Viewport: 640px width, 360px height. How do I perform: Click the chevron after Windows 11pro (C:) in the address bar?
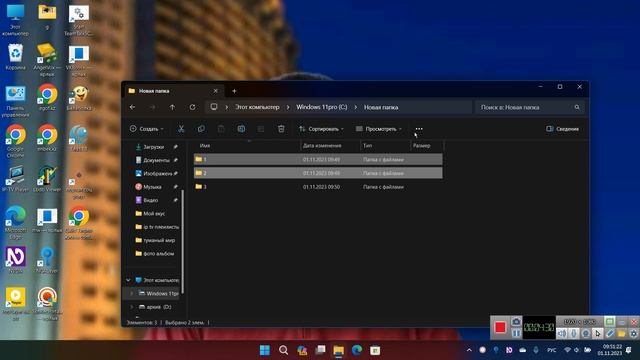(x=356, y=107)
